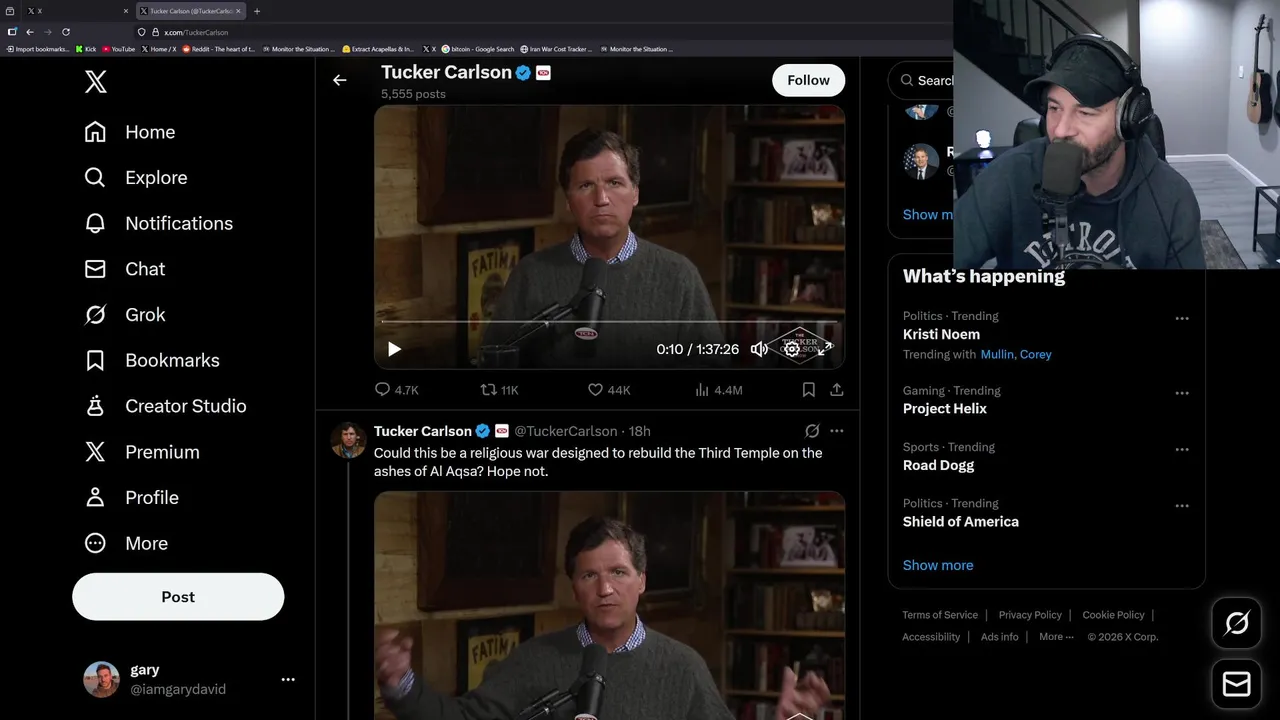Open the YouTube bookmark
1280x720 pixels.
point(118,49)
